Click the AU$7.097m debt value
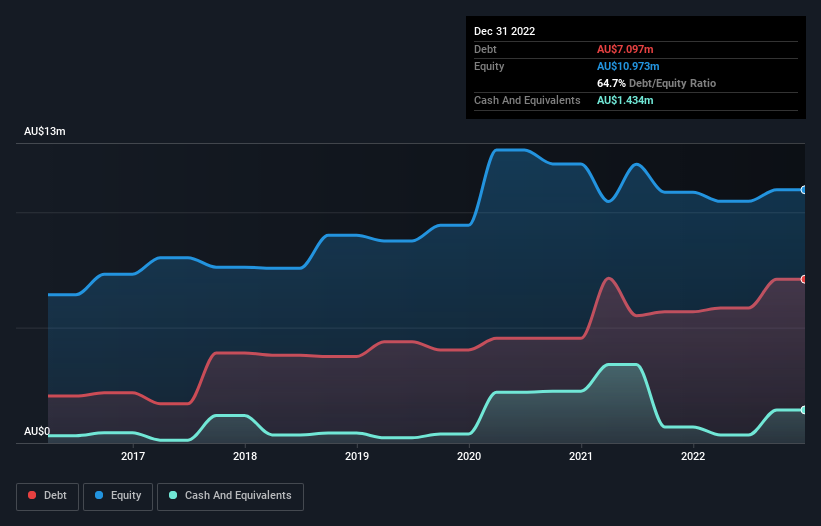Image resolution: width=821 pixels, height=526 pixels. point(625,49)
